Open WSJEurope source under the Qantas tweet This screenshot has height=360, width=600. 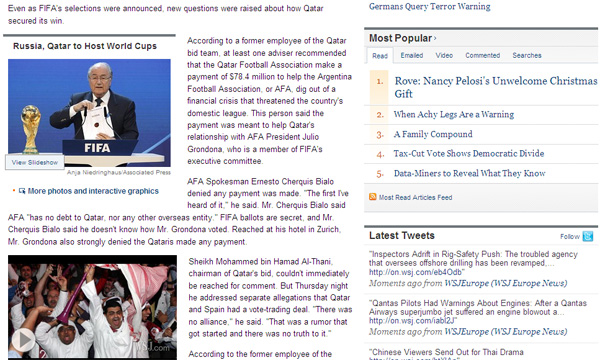pos(505,332)
